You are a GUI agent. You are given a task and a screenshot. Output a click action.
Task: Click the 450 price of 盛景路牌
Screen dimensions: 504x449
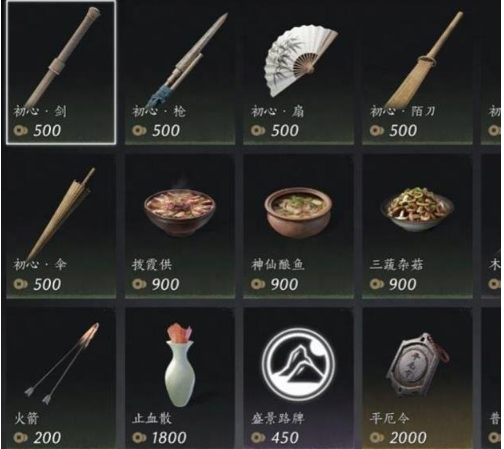(285, 438)
